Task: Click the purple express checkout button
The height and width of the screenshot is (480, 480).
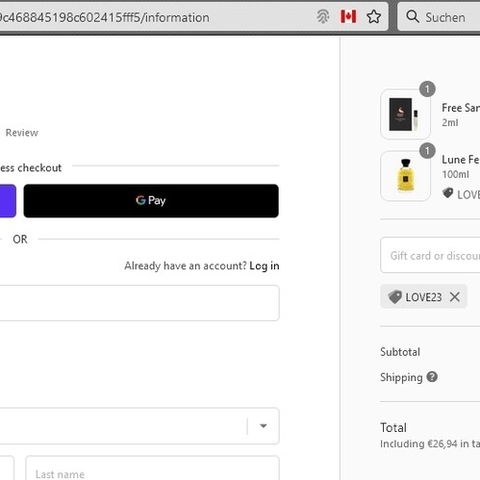Action: pos(8,201)
